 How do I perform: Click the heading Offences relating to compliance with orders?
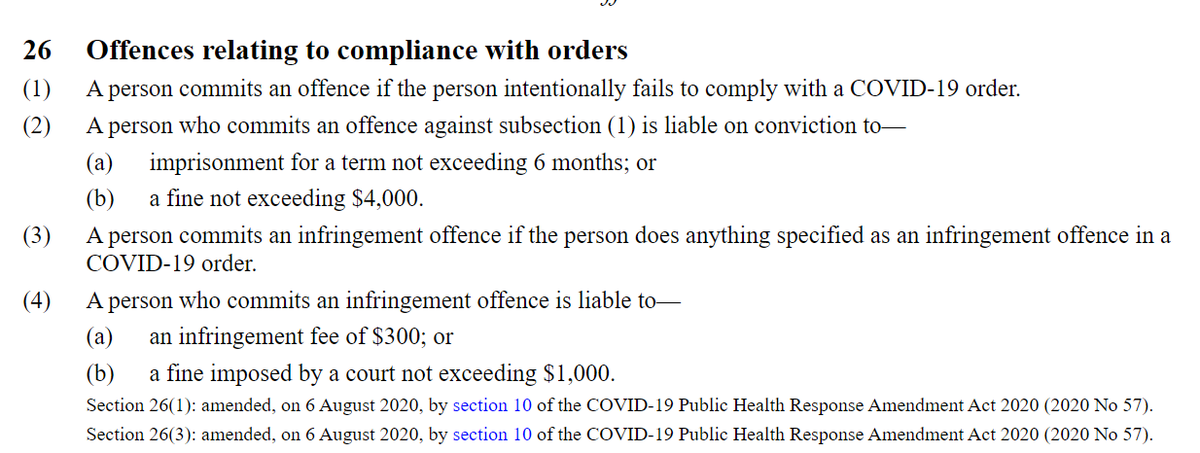pyautogui.click(x=357, y=50)
